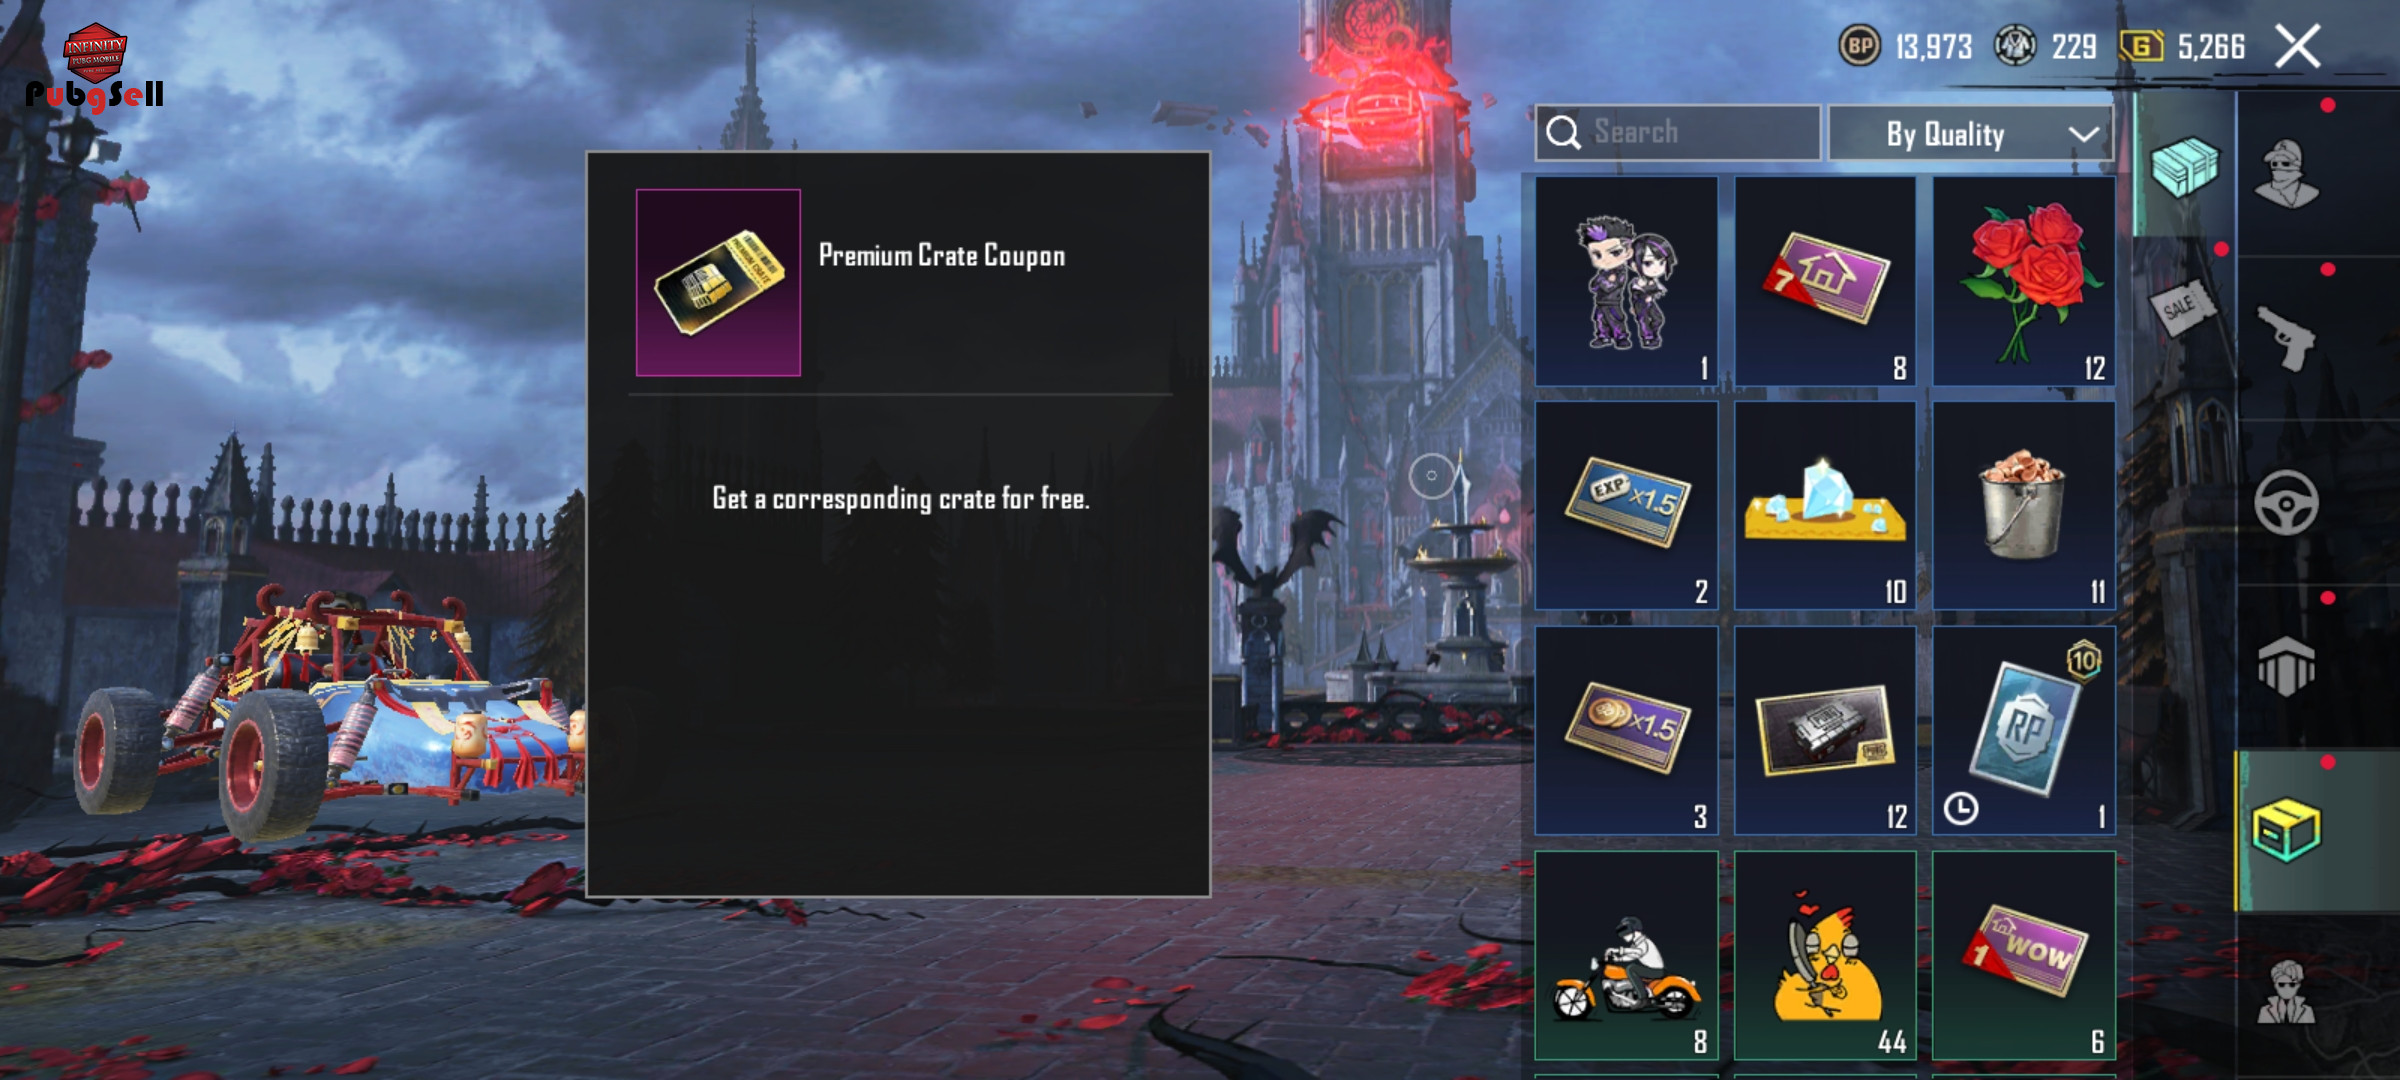Select the chicken sticker with 44 count
The width and height of the screenshot is (2400, 1080).
click(x=1825, y=955)
